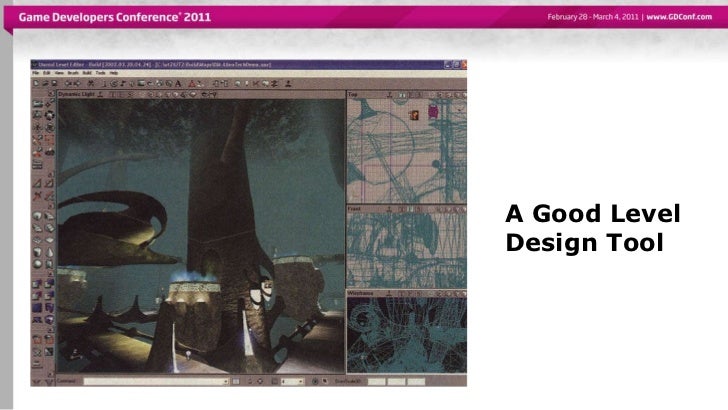Click the binoculars Search Actors icon
This screenshot has height=410, width=728.
pyautogui.click(x=91, y=84)
